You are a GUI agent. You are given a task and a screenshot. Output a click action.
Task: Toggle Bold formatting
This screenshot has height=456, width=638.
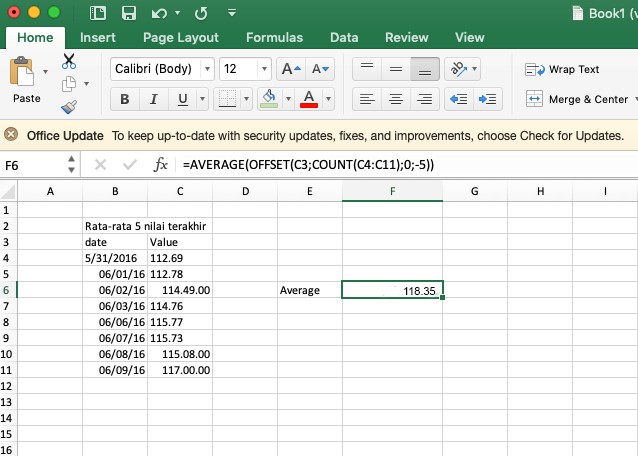pos(125,99)
